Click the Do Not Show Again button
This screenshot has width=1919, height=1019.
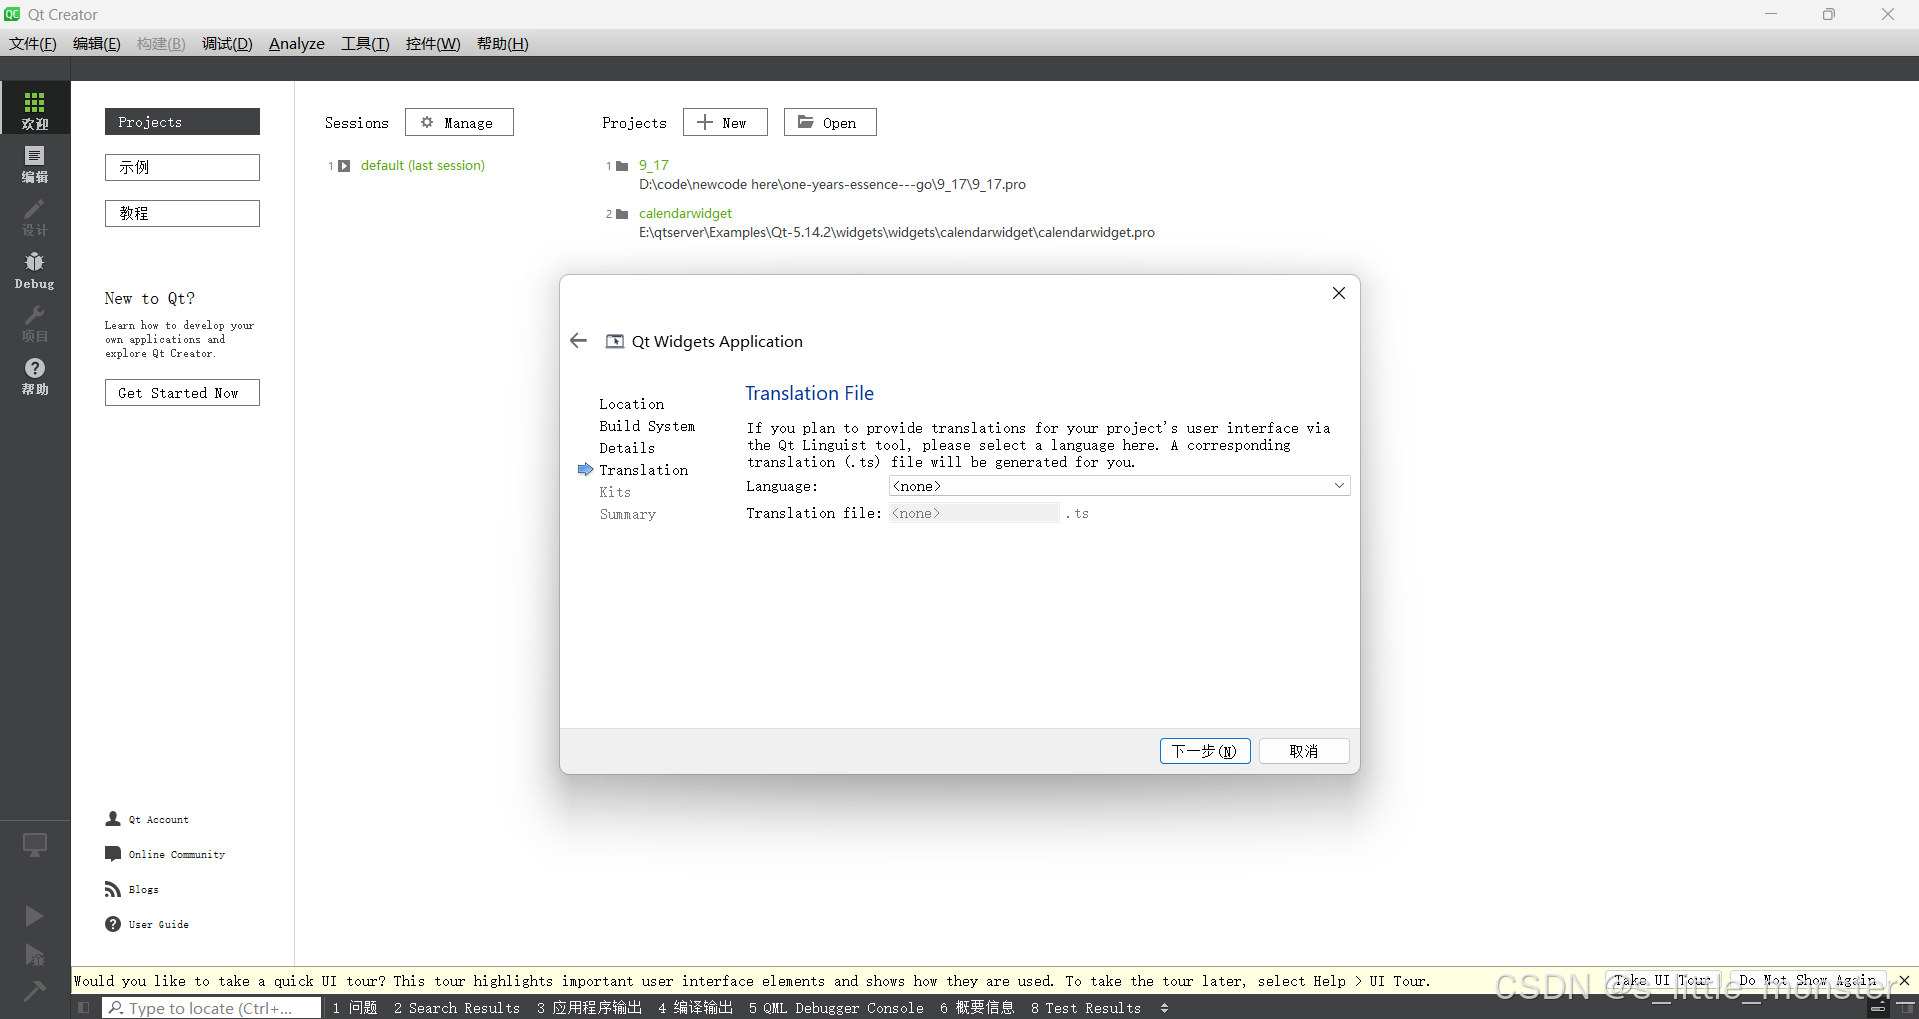click(1808, 981)
